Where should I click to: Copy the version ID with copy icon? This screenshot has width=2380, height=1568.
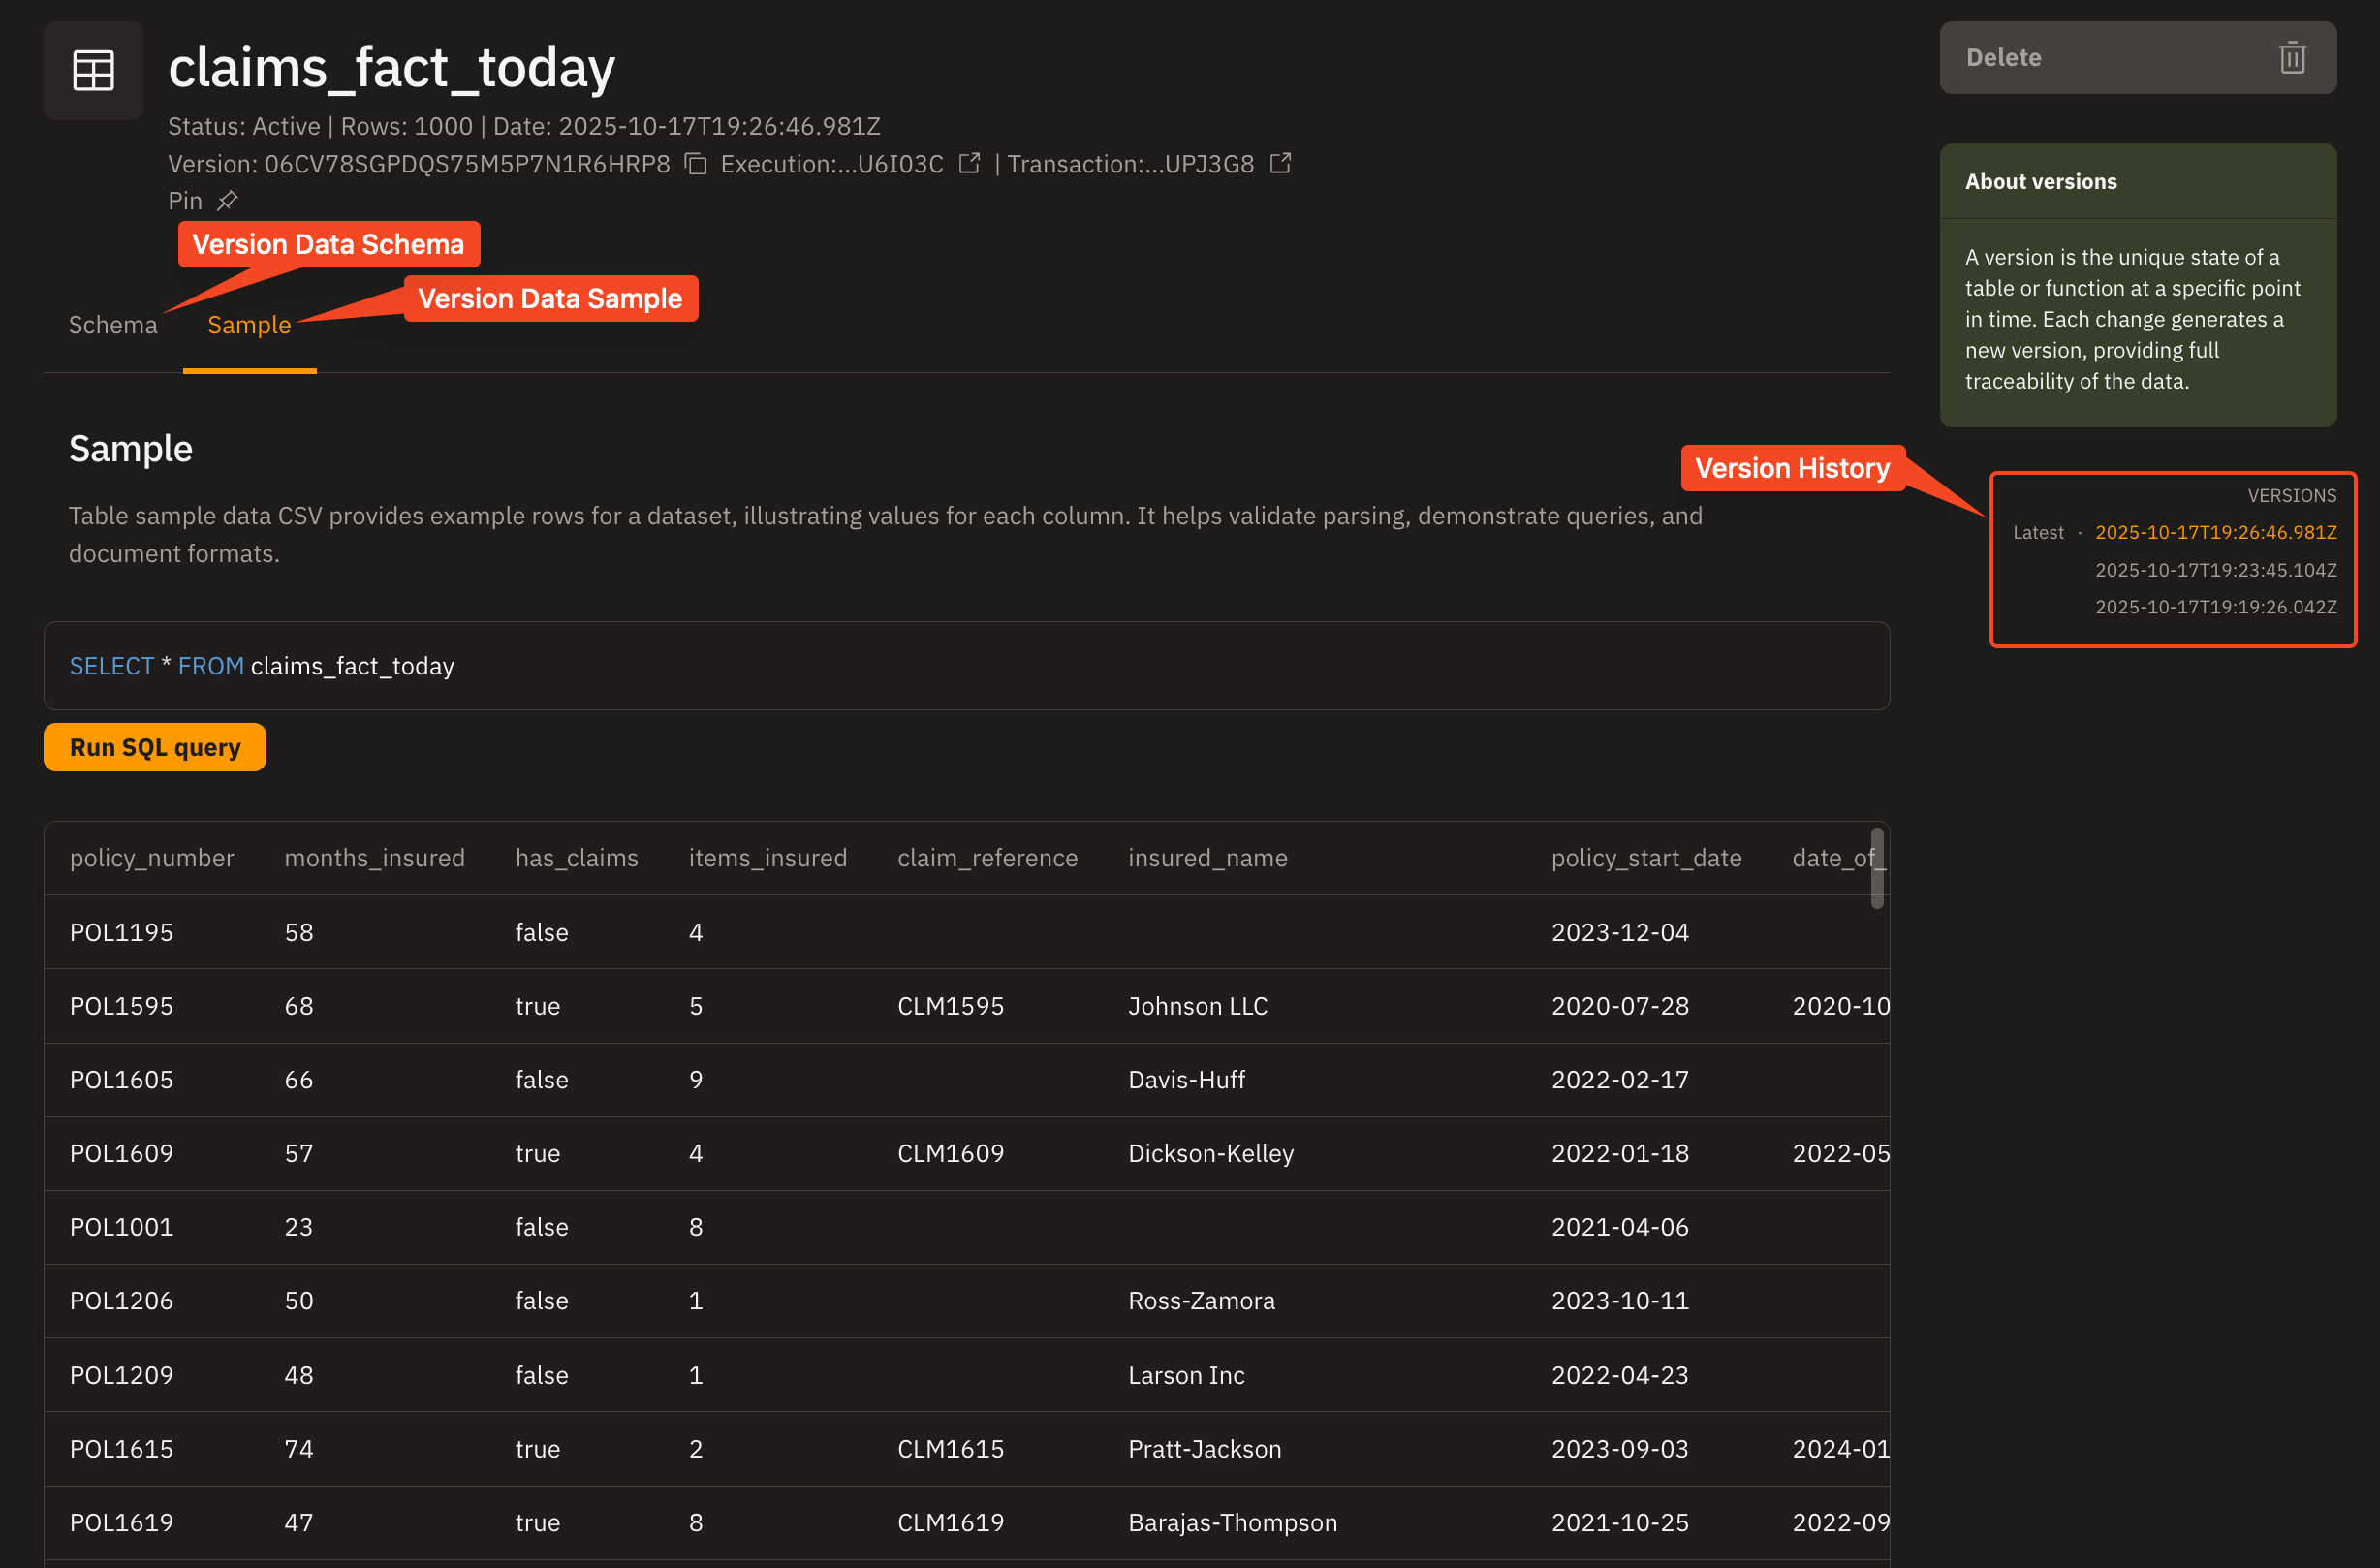[x=696, y=164]
